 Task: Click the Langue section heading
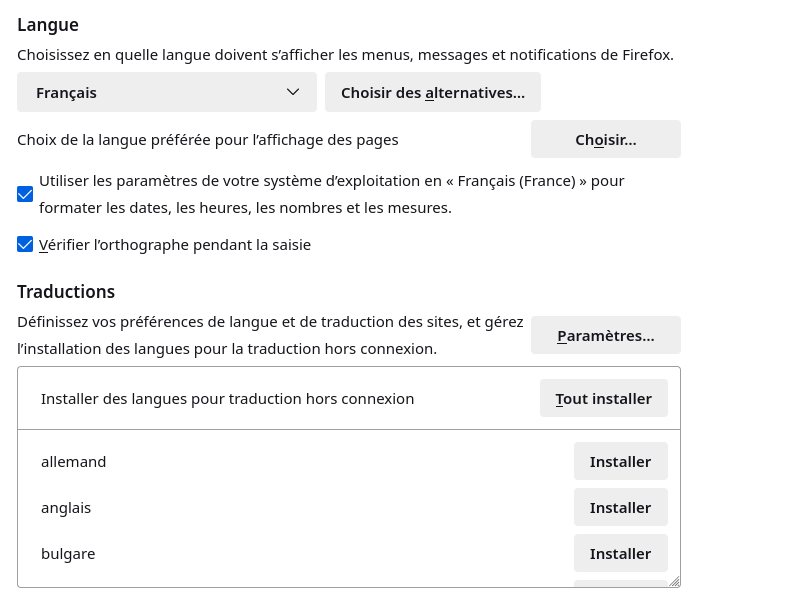coord(48,25)
